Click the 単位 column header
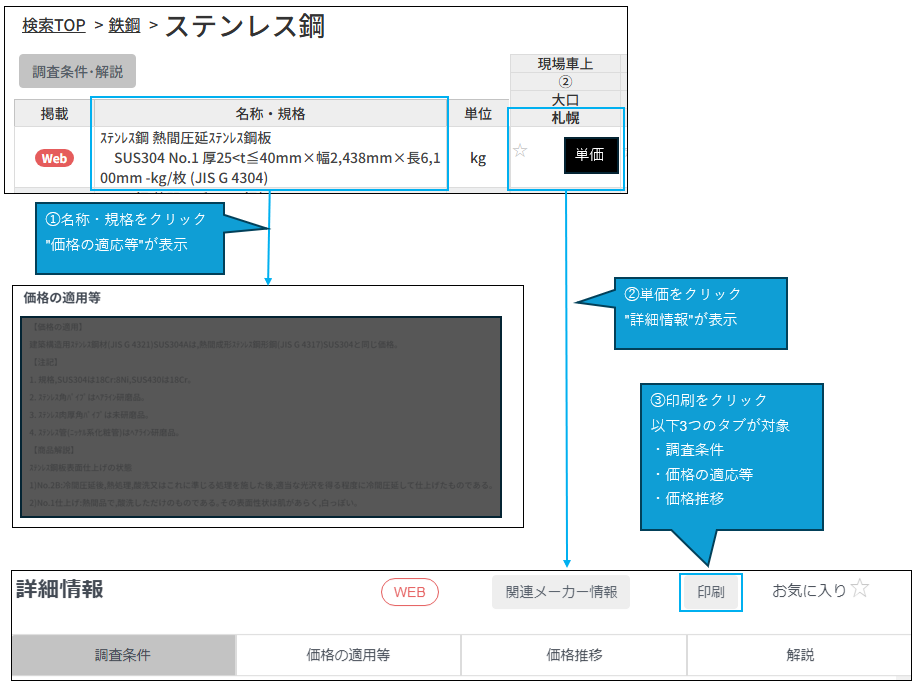This screenshot has height=686, width=916. (x=478, y=113)
